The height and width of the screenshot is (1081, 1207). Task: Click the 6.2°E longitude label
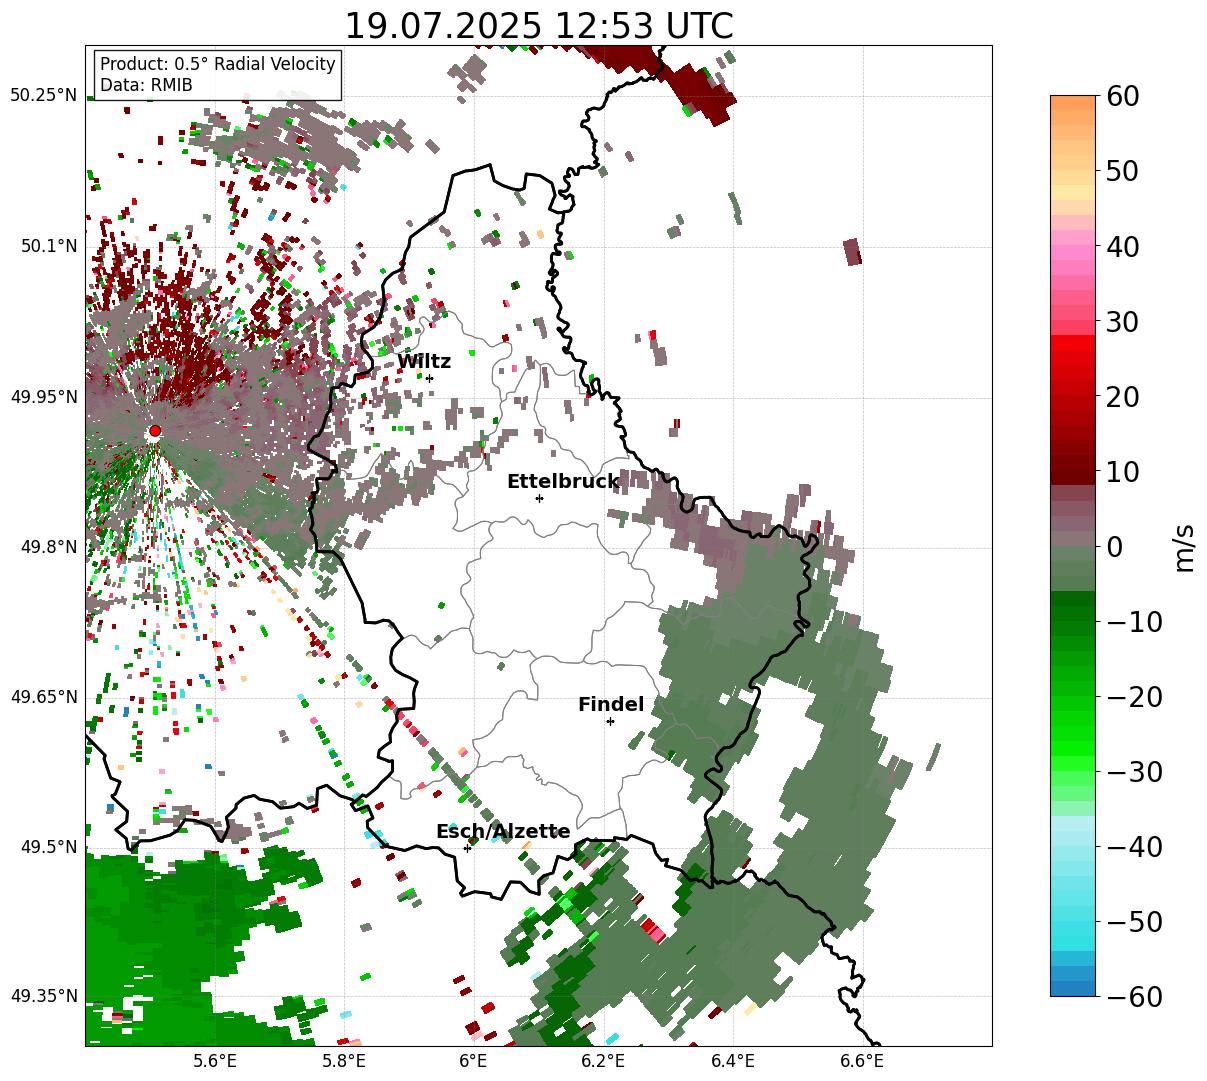(x=603, y=1061)
